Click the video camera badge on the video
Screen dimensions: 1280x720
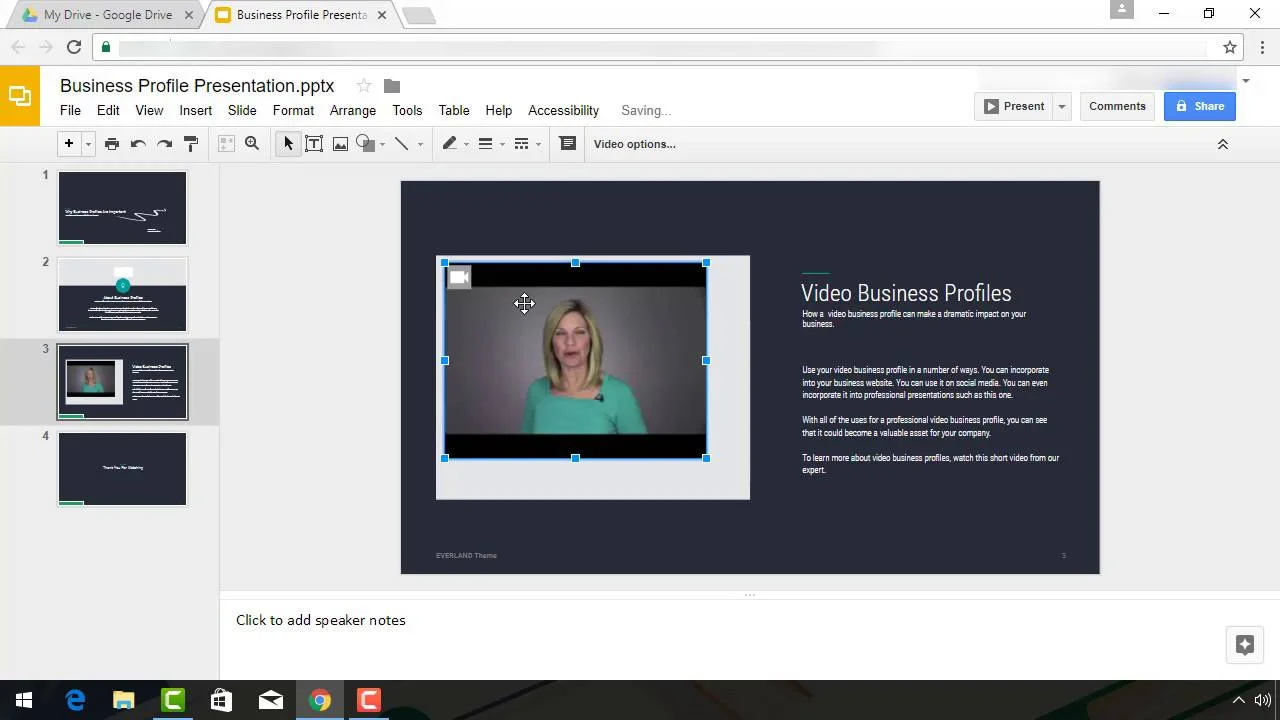pos(459,277)
